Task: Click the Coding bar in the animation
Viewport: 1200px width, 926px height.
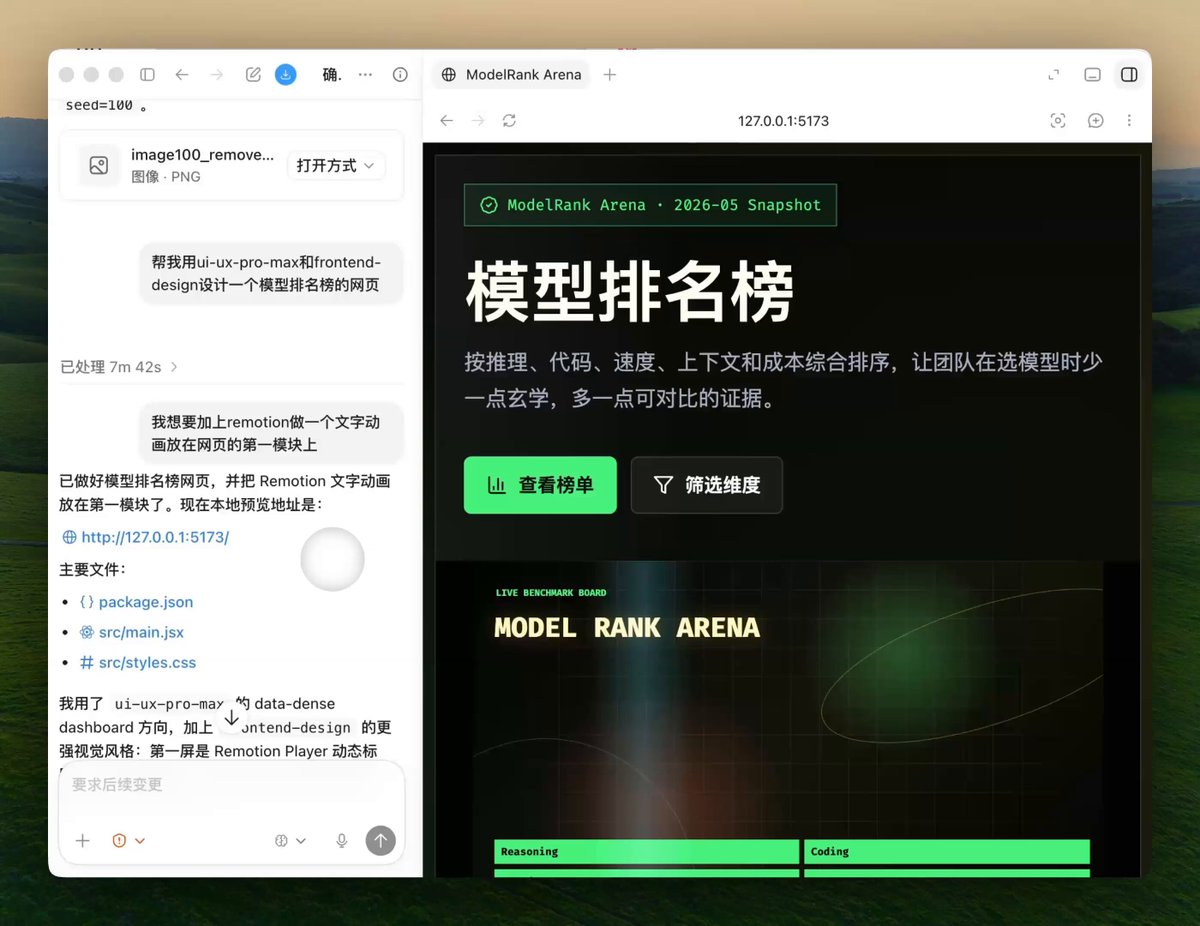Action: click(947, 852)
